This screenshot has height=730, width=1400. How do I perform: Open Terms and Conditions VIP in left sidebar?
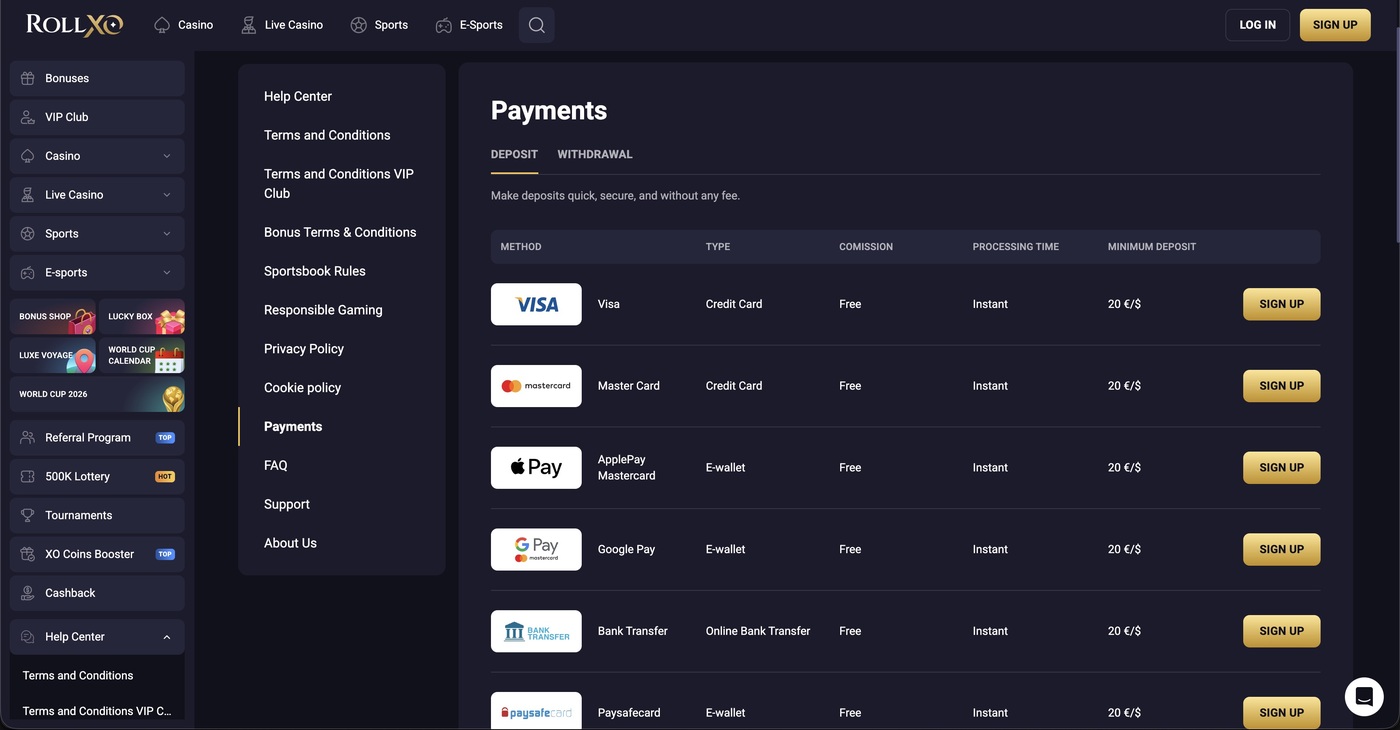point(97,712)
